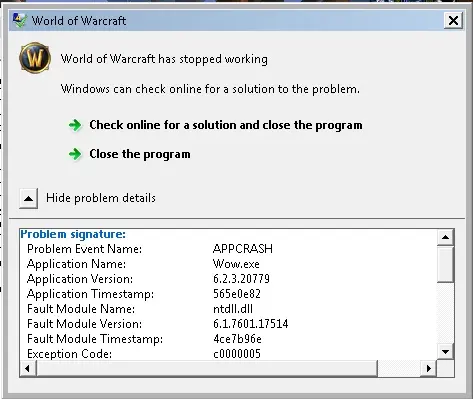Select the Wow.exe application name value
473x399 pixels.
(236, 264)
